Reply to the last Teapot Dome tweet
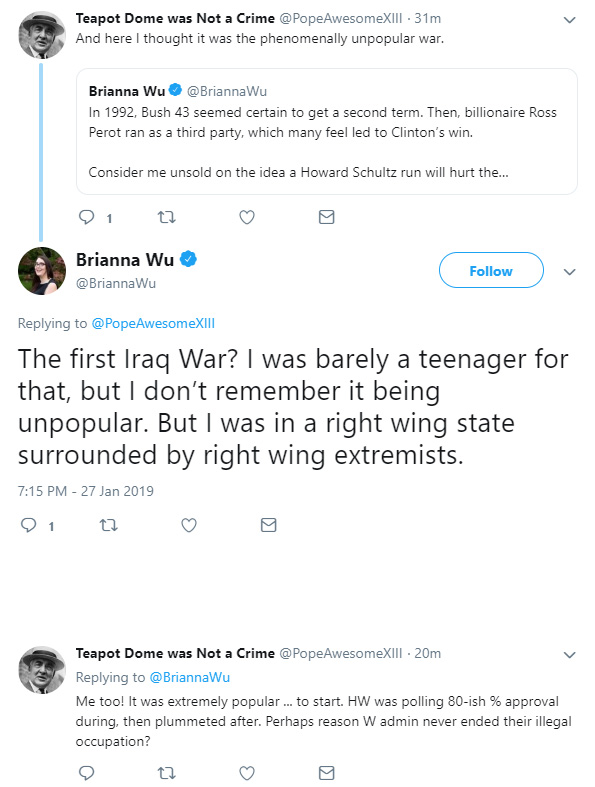Screen dimensions: 595x787 (87, 773)
